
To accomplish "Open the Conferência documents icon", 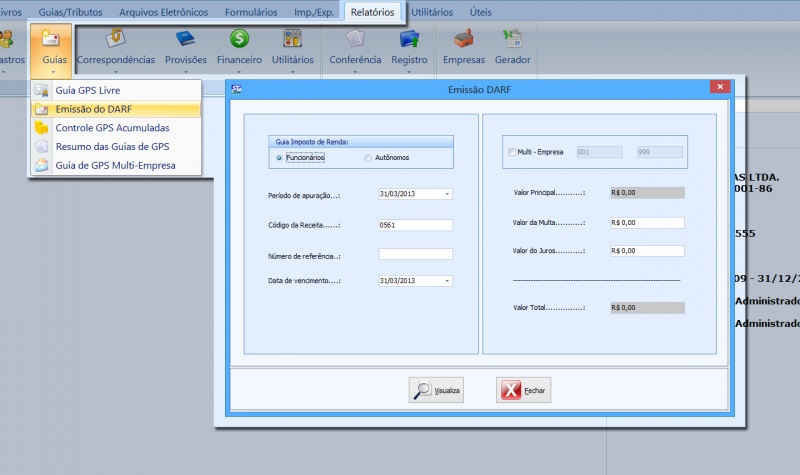I will 355,40.
